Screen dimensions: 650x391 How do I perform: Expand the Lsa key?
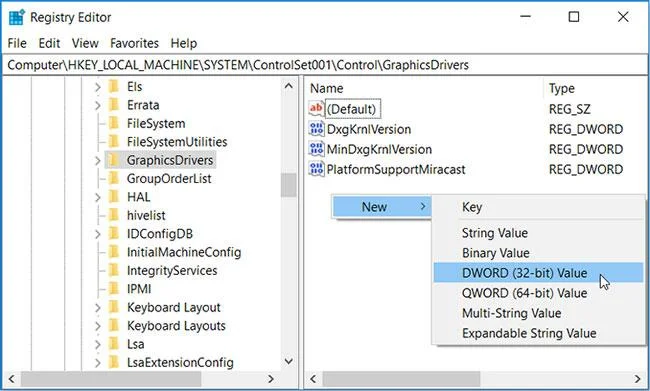(97, 344)
